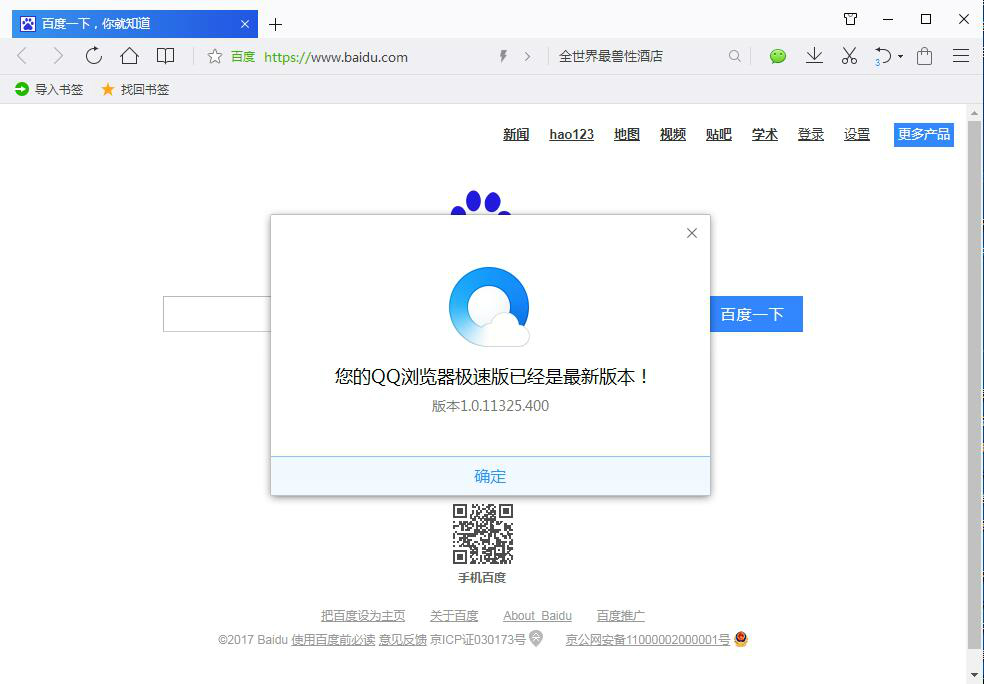This screenshot has width=984, height=684.
Task: Open the 设置 settings link
Action: point(857,134)
